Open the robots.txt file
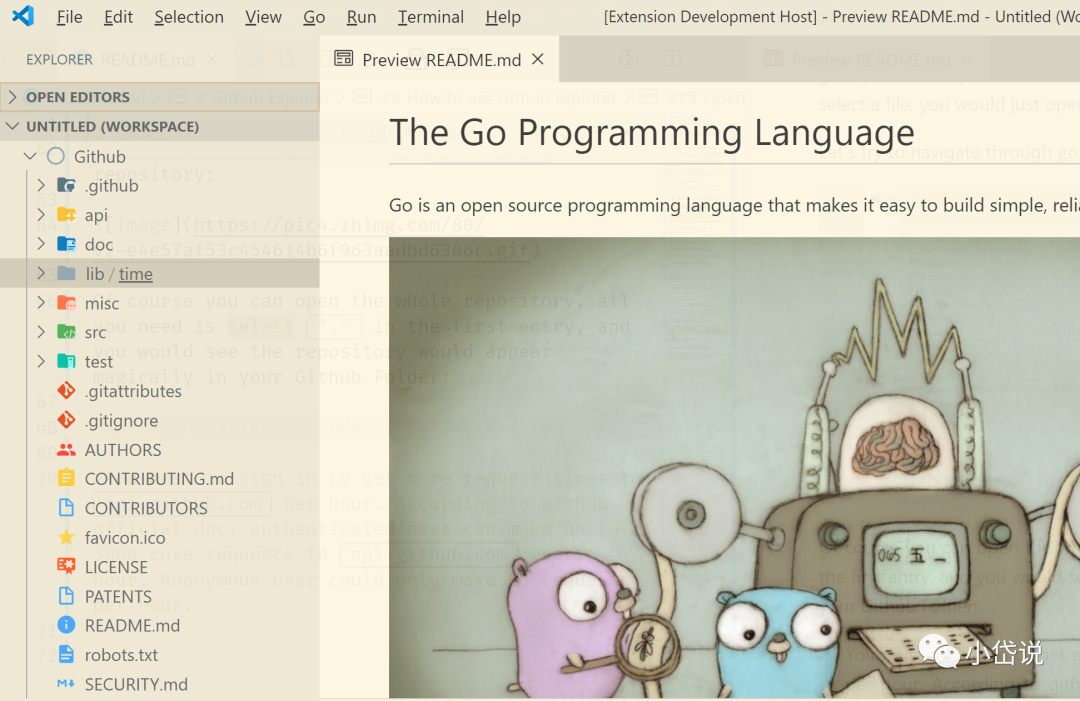The height and width of the screenshot is (701, 1080). pyautogui.click(x=121, y=656)
